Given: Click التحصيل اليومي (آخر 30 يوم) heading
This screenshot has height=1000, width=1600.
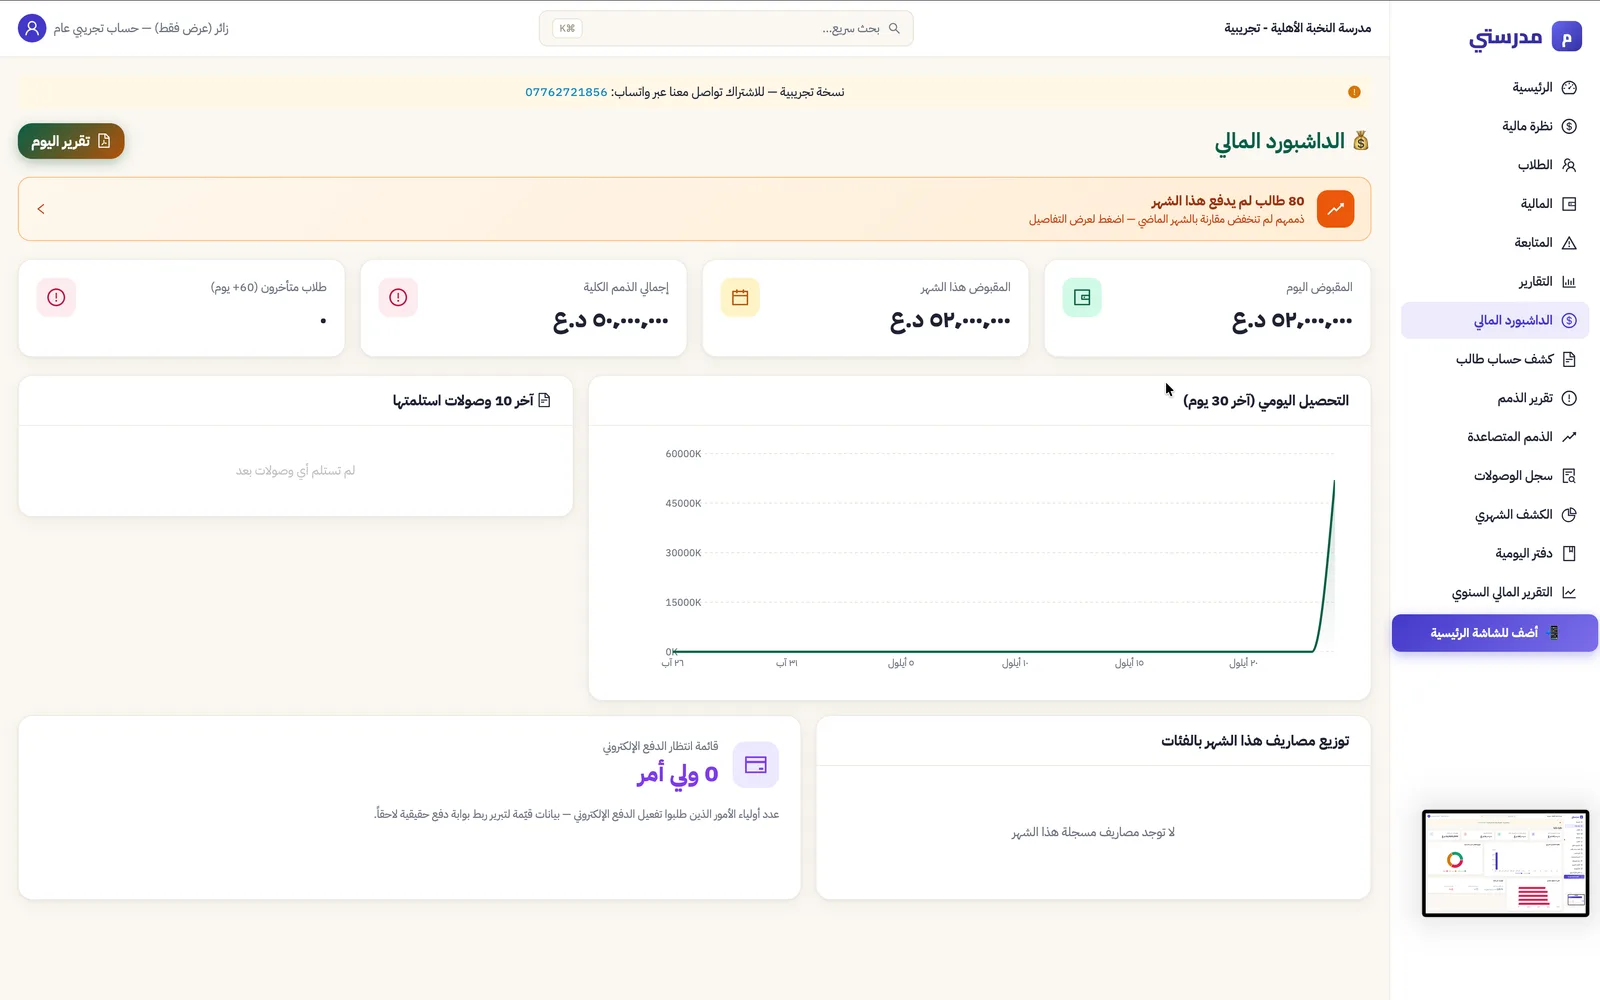Looking at the screenshot, I should coord(1266,401).
